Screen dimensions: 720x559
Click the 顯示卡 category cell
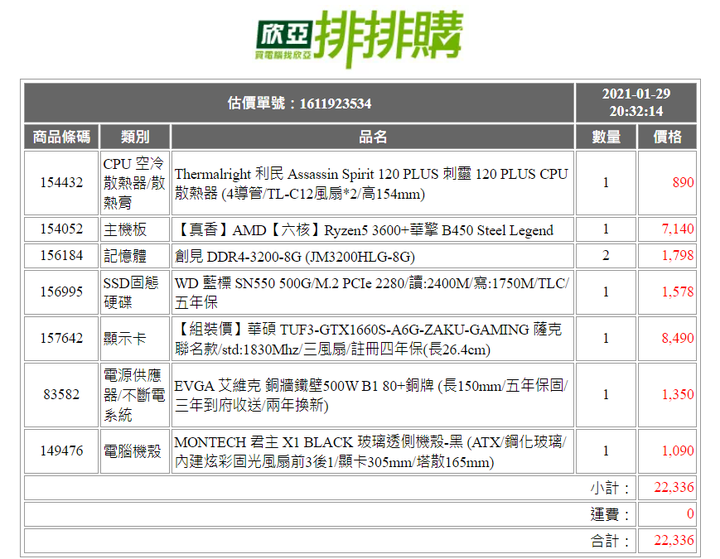coord(135,339)
